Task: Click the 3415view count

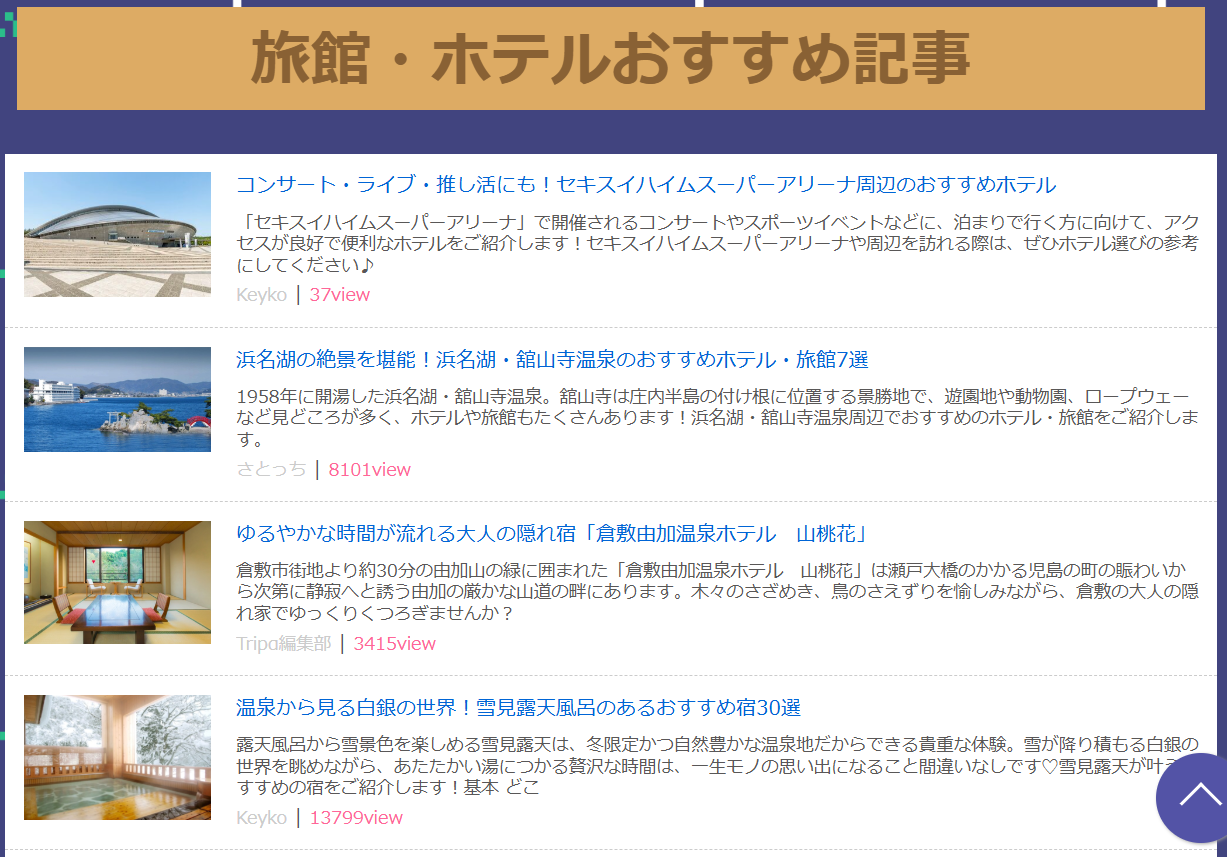Action: [x=394, y=643]
